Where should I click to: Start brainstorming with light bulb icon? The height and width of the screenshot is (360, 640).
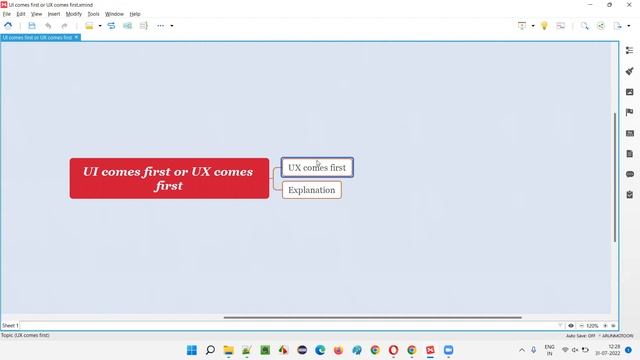(x=544, y=26)
